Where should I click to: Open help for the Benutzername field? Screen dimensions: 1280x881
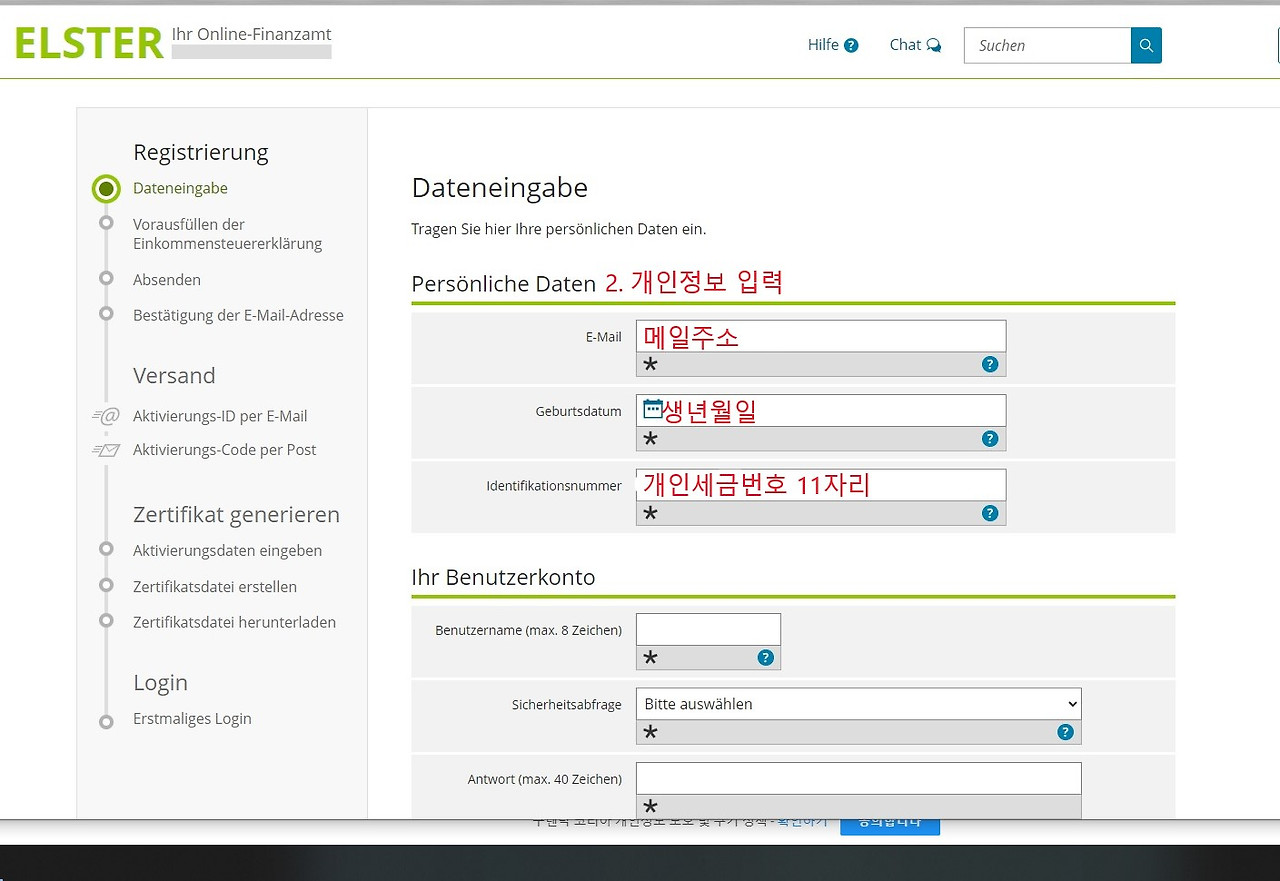tap(765, 657)
